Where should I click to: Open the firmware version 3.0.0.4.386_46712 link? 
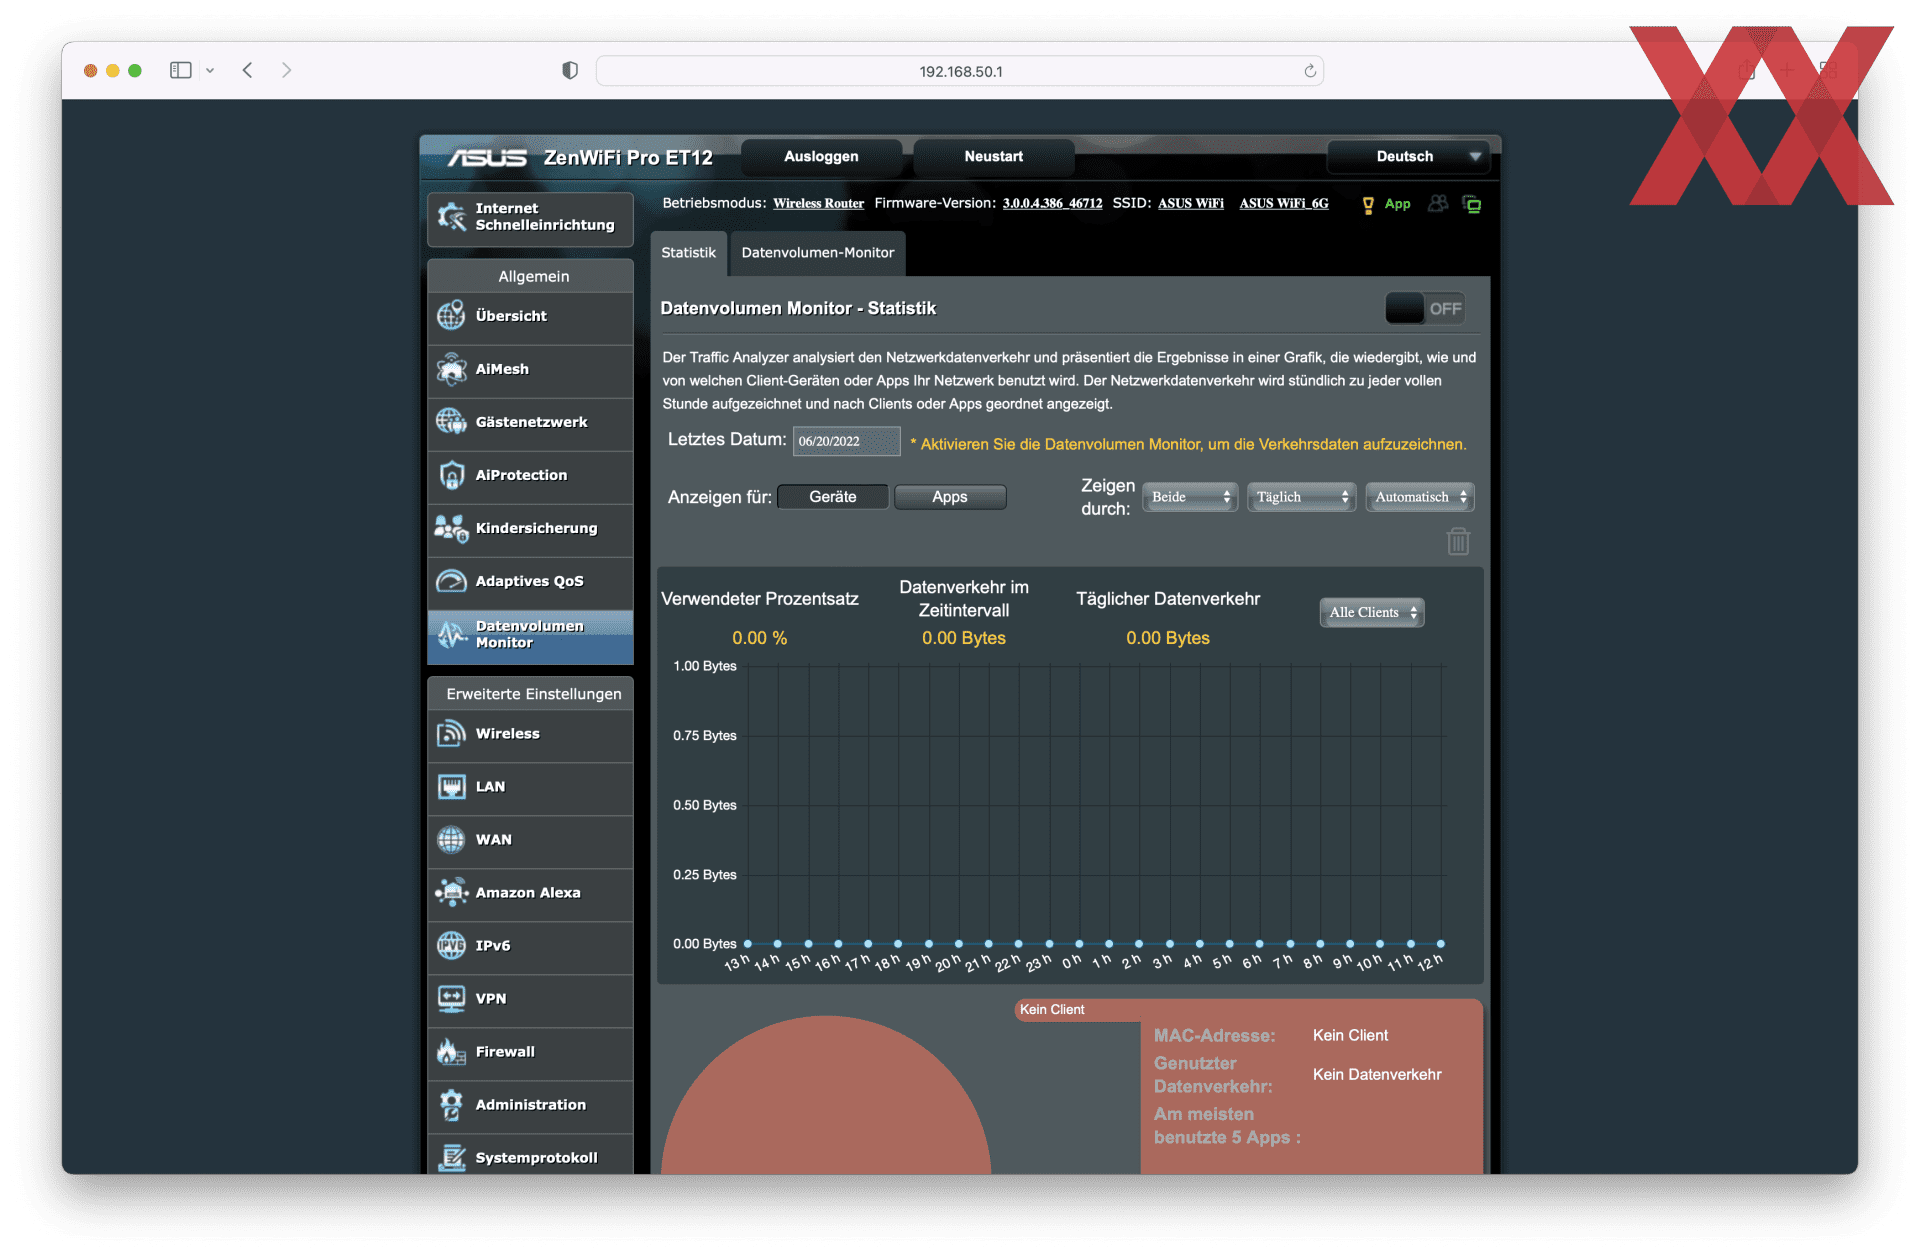(1052, 204)
